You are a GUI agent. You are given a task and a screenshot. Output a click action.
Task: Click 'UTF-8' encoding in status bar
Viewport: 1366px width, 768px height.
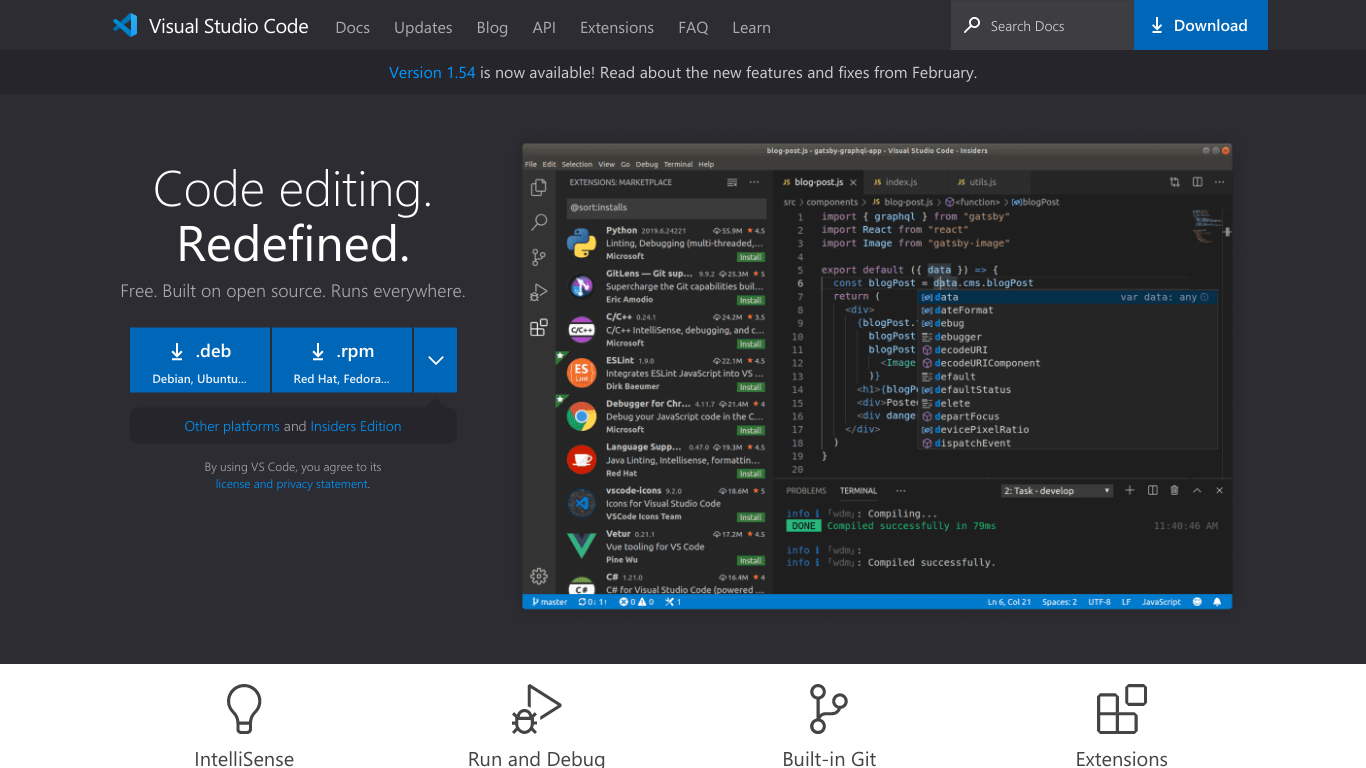[1099, 602]
